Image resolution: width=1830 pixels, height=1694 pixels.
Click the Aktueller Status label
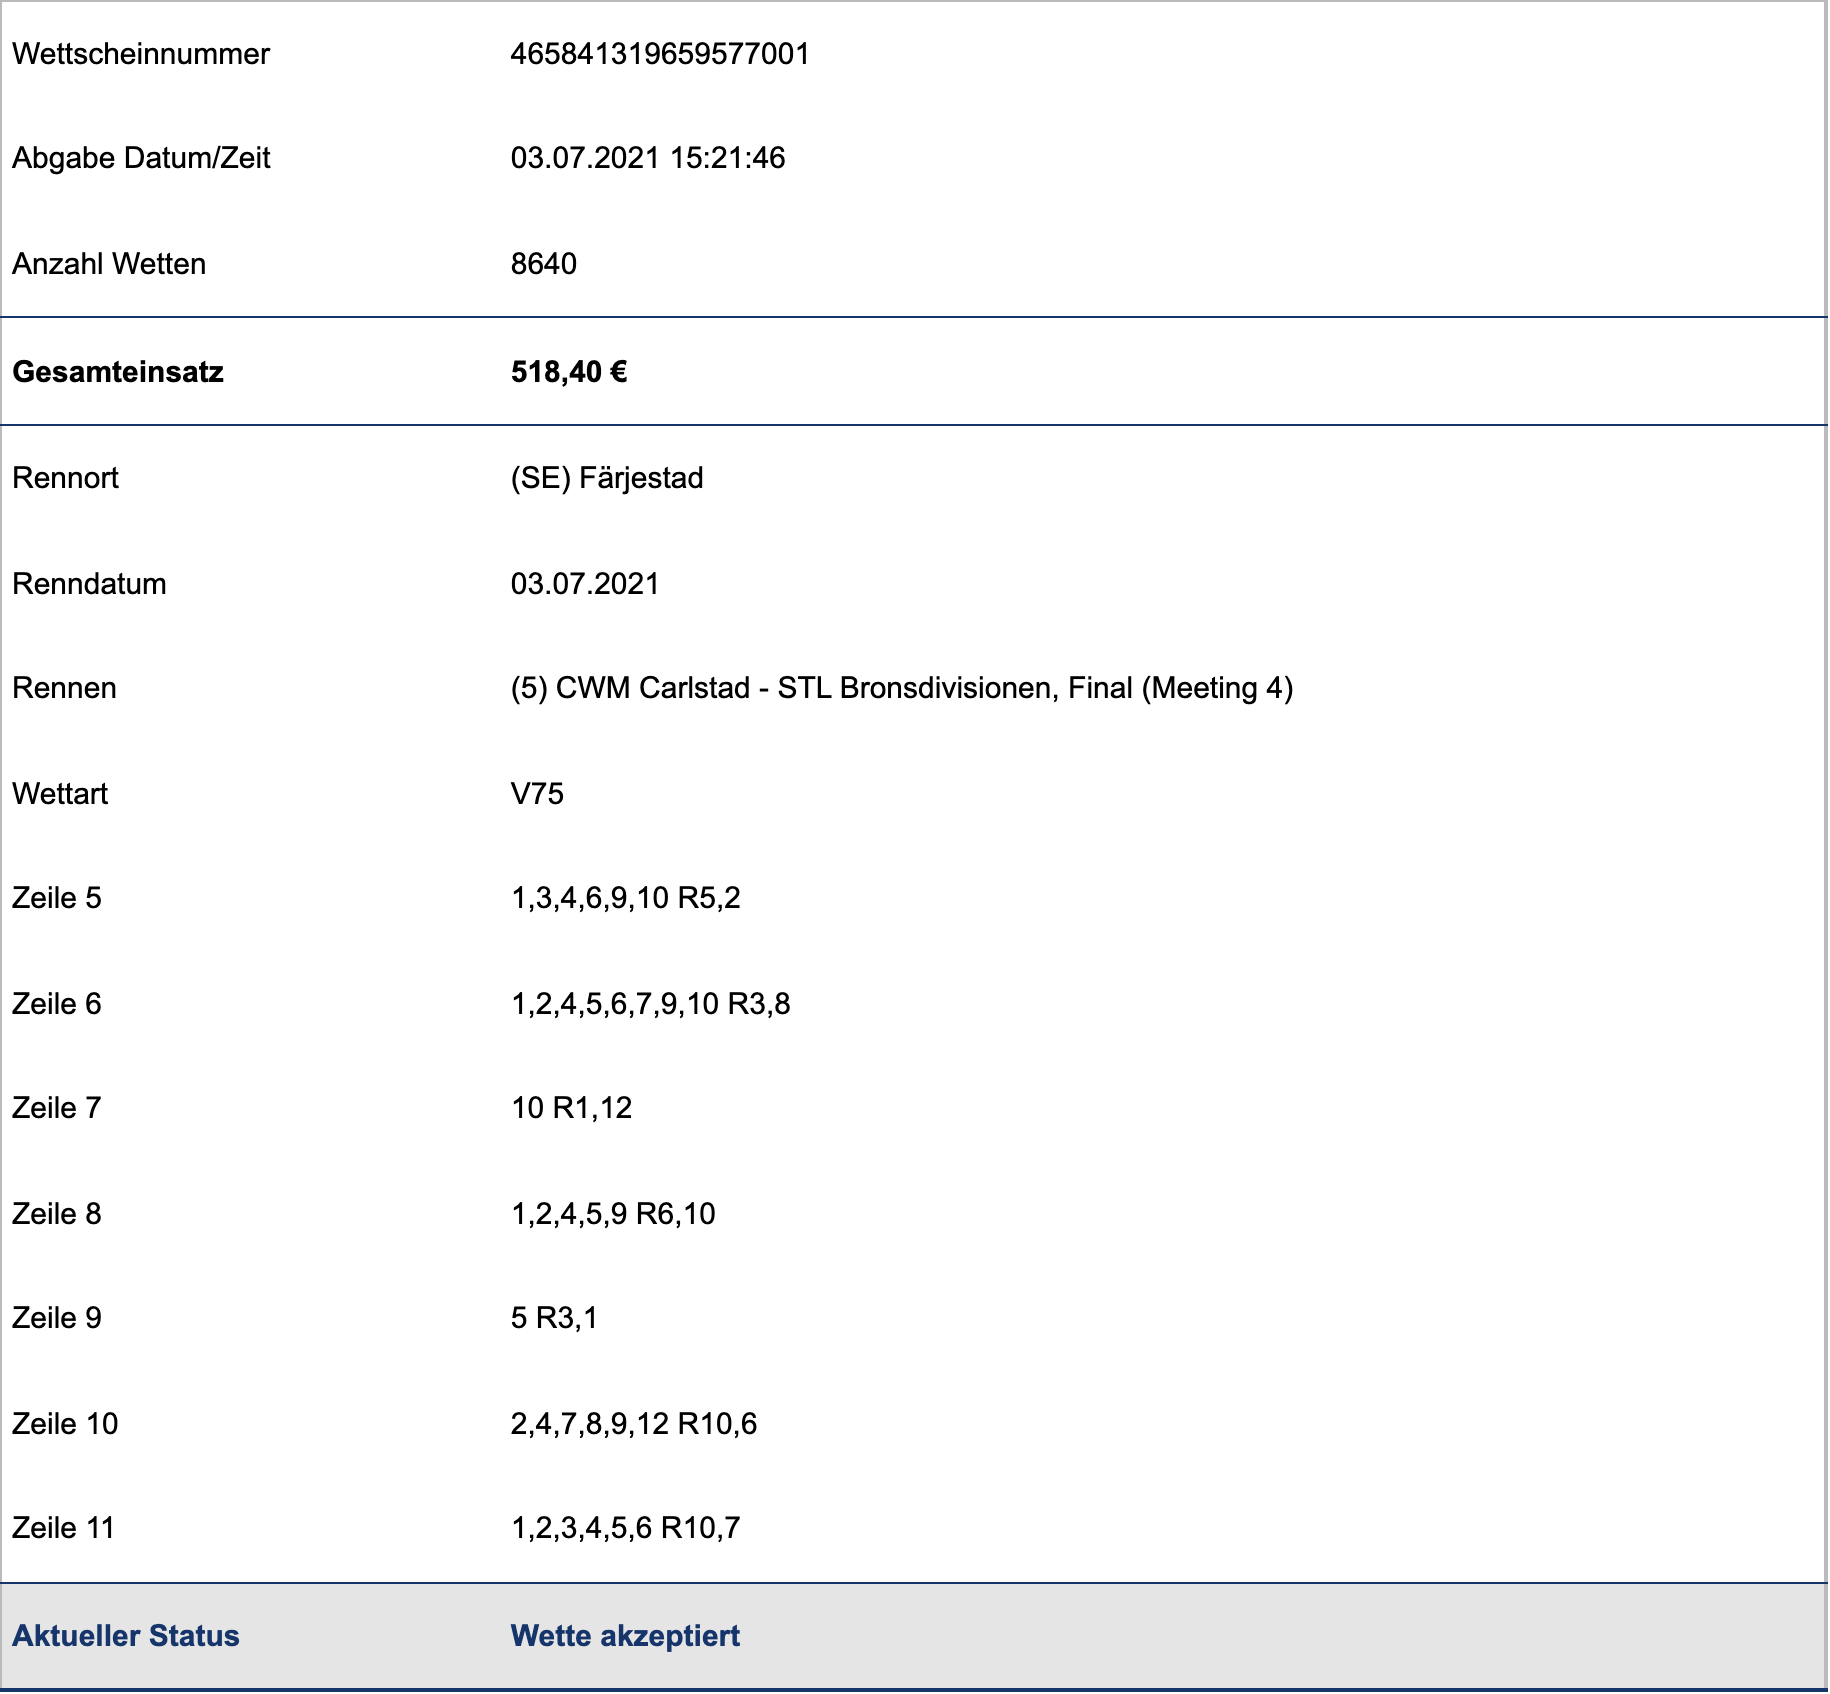(x=126, y=1636)
